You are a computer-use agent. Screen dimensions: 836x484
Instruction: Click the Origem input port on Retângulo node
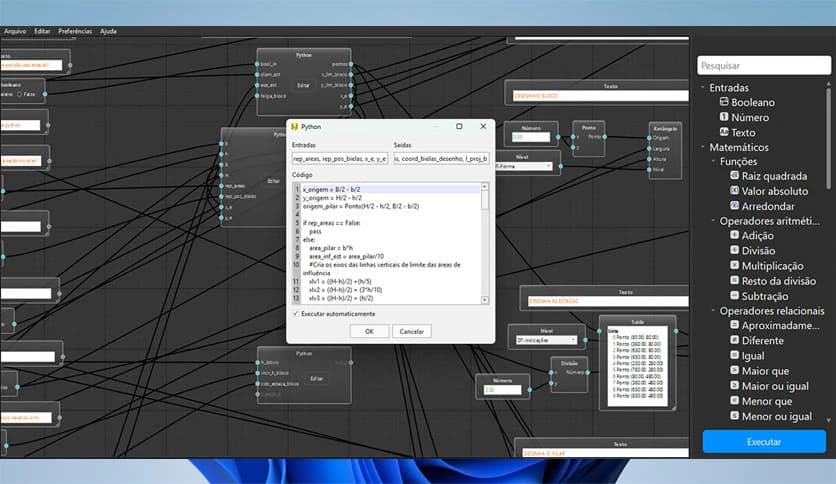[649, 138]
